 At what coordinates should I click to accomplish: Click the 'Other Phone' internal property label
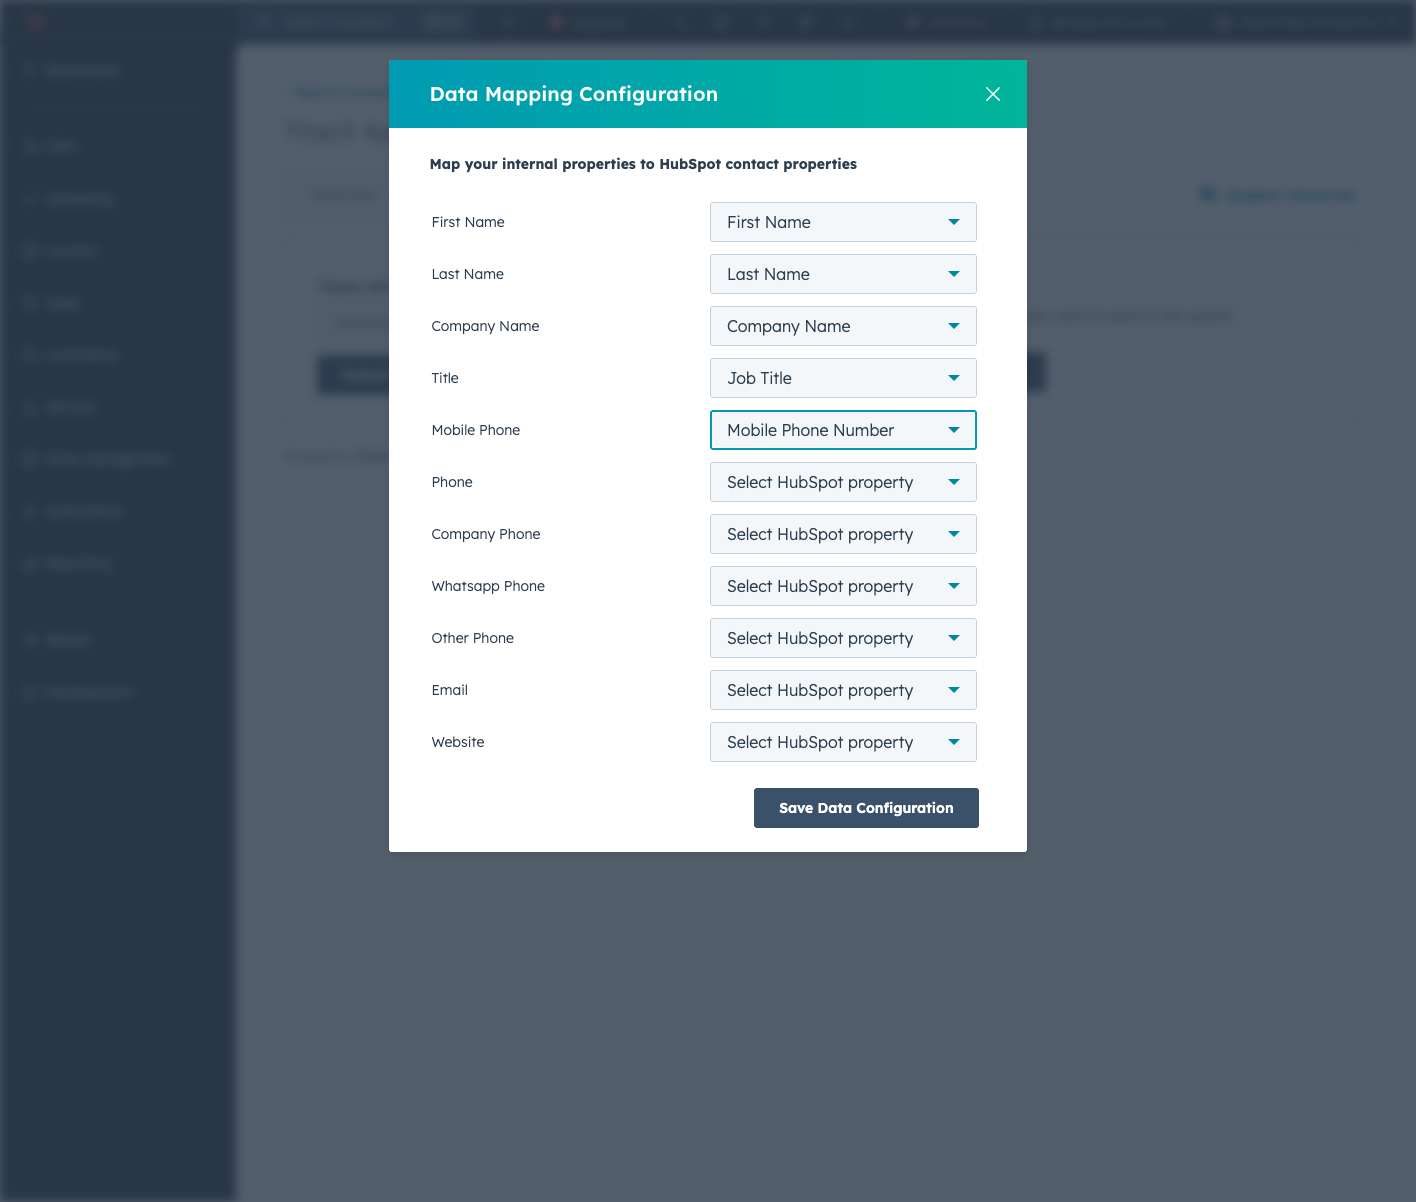point(473,638)
